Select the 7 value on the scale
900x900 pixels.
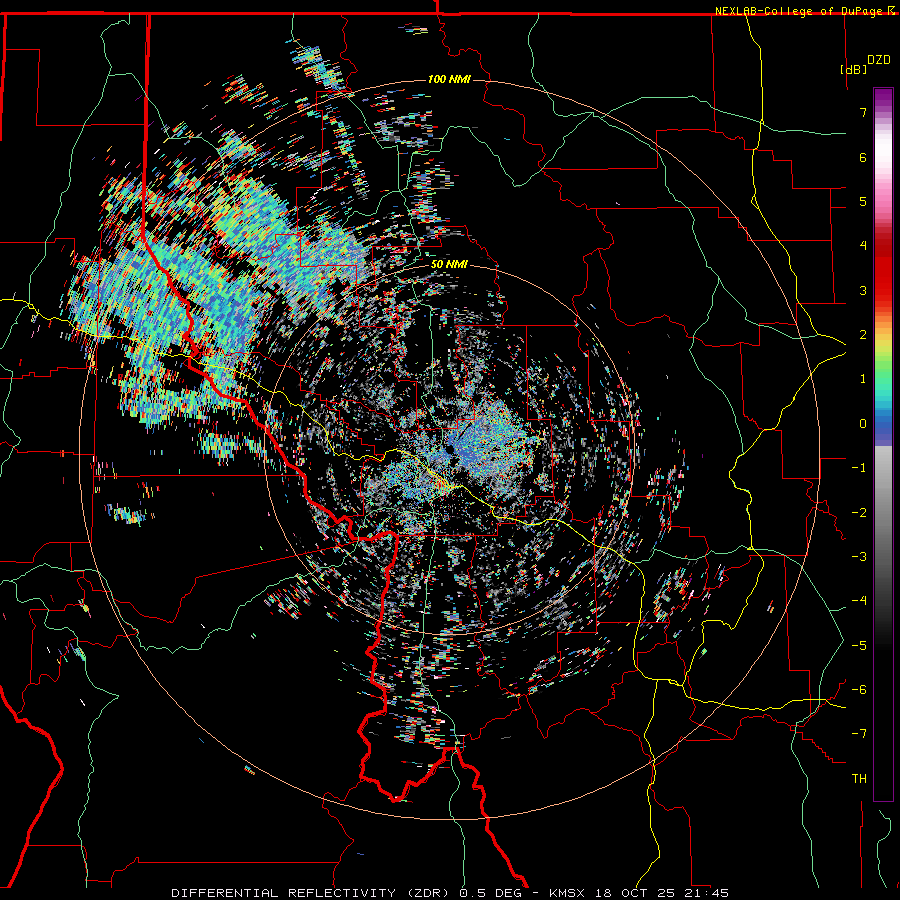coord(863,112)
